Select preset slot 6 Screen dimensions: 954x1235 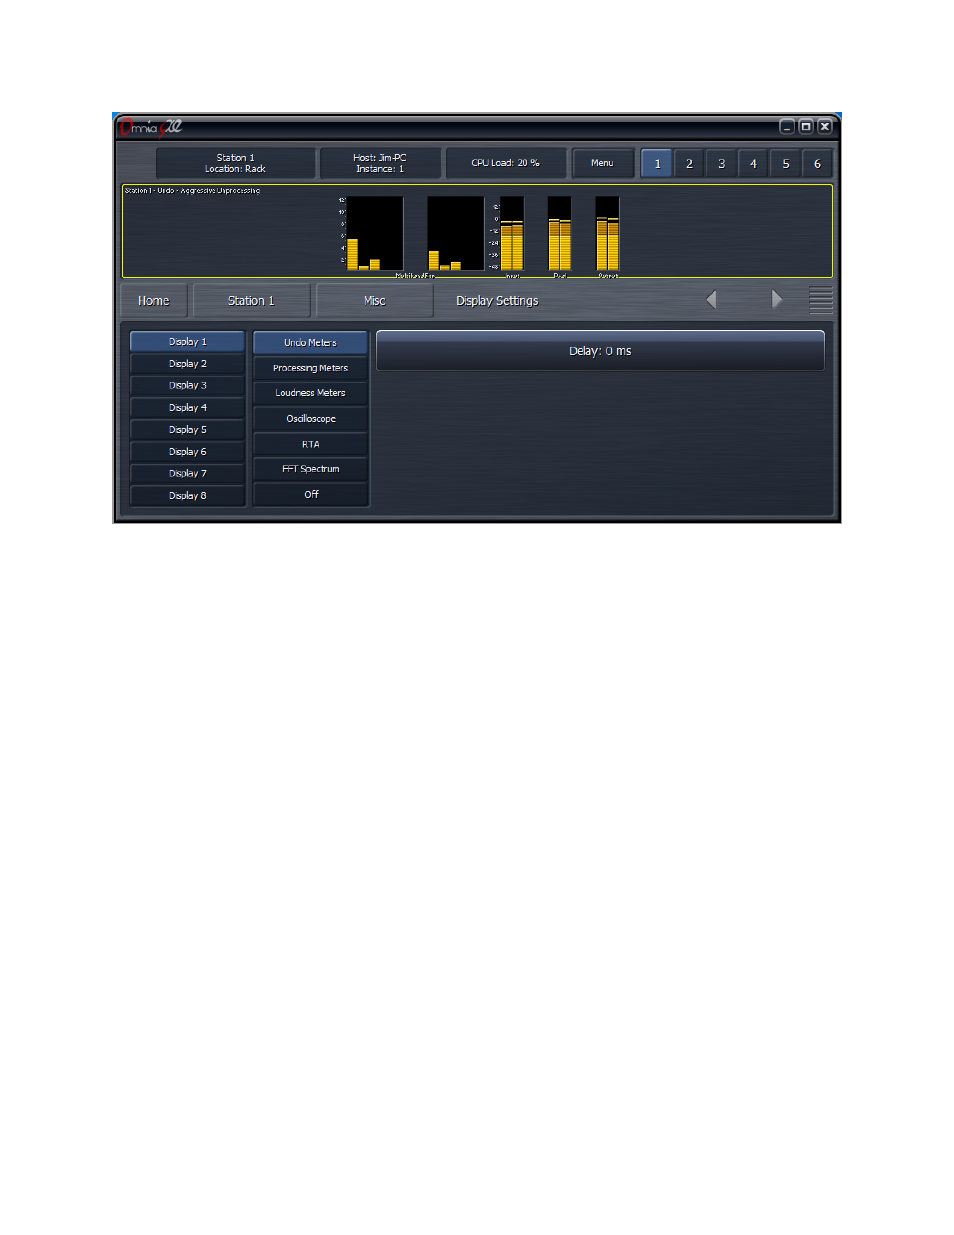[x=817, y=164]
